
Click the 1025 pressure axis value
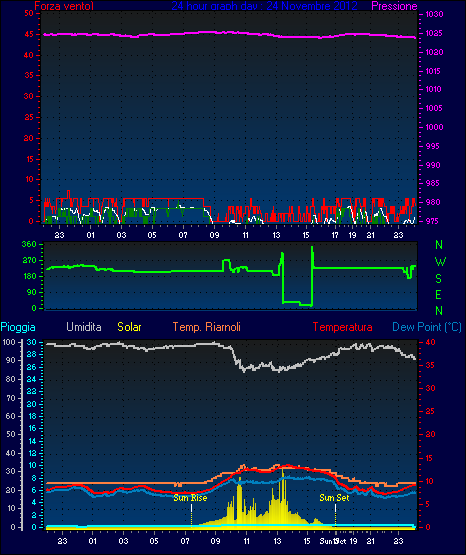click(x=434, y=33)
